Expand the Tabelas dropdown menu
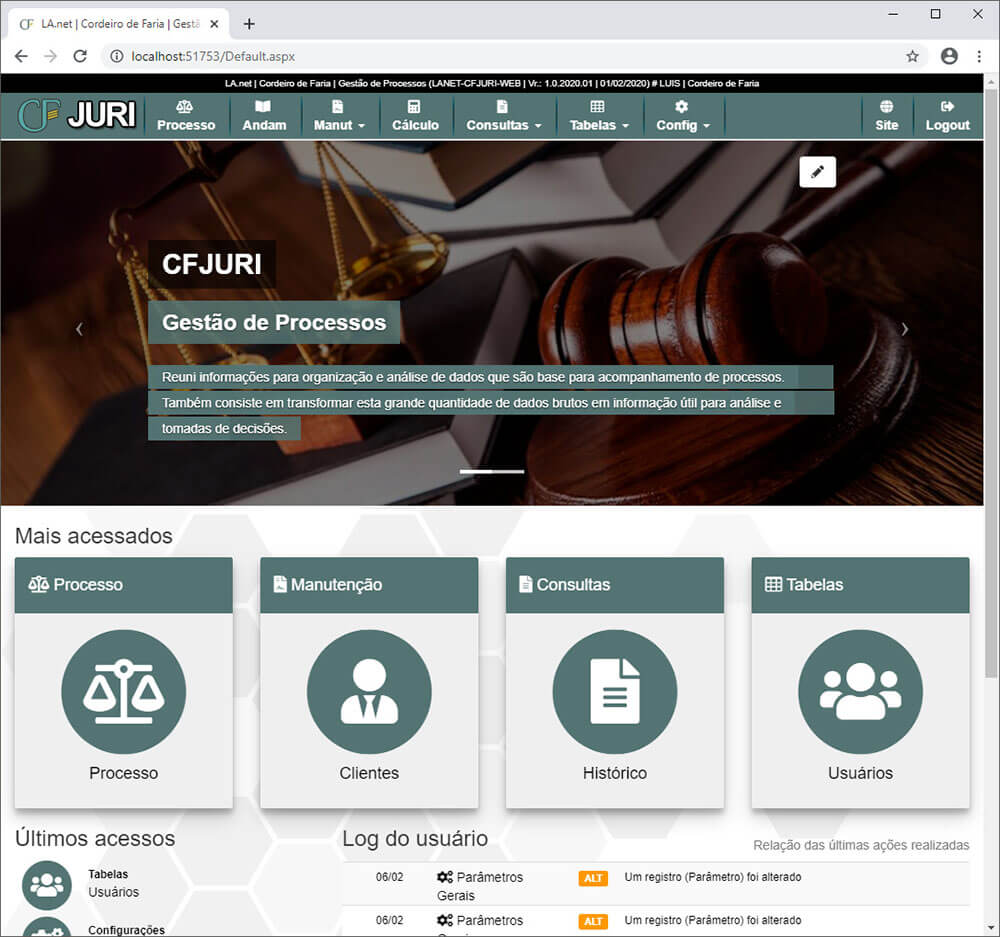This screenshot has width=1000, height=937. (x=599, y=116)
